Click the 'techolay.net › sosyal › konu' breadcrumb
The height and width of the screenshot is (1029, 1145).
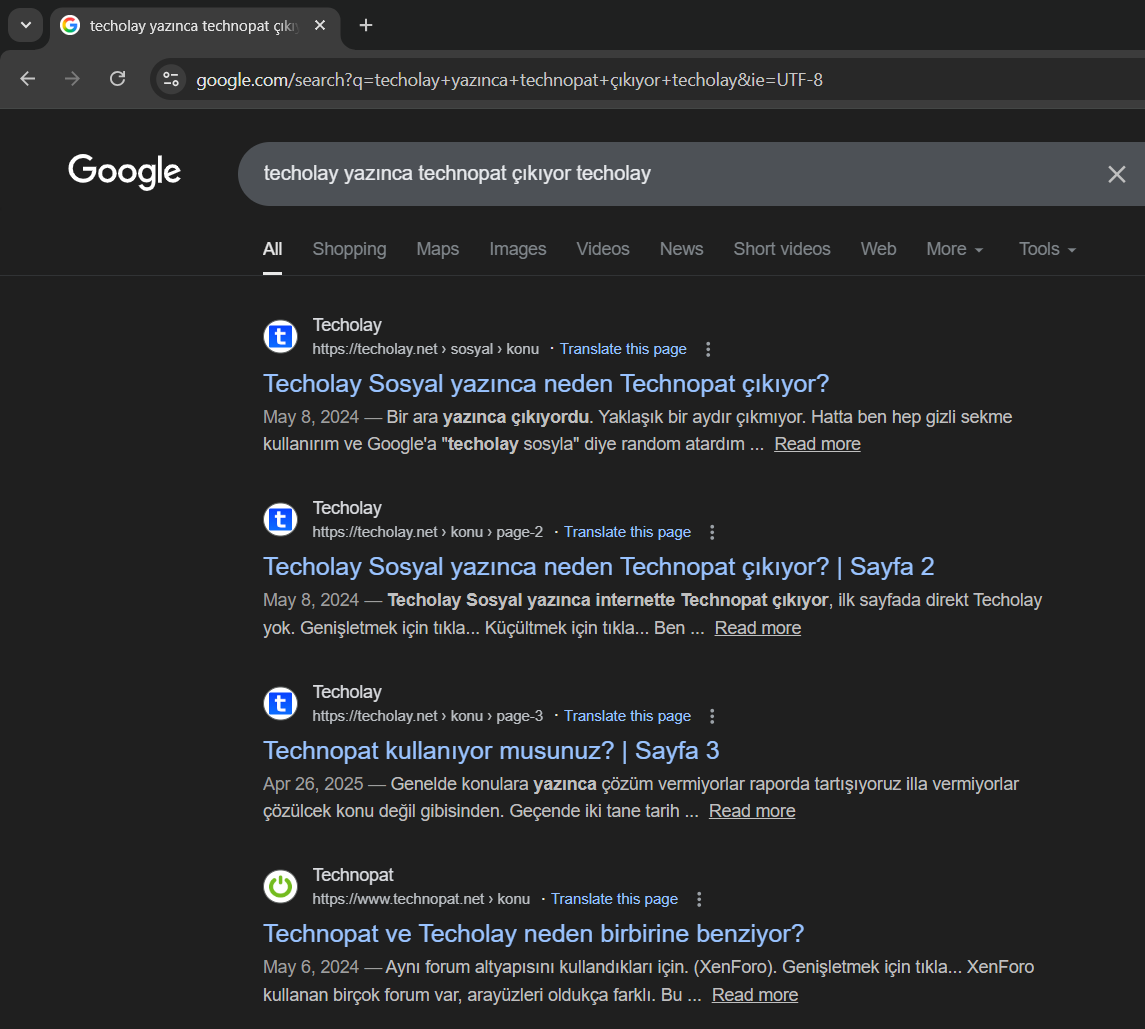(426, 349)
